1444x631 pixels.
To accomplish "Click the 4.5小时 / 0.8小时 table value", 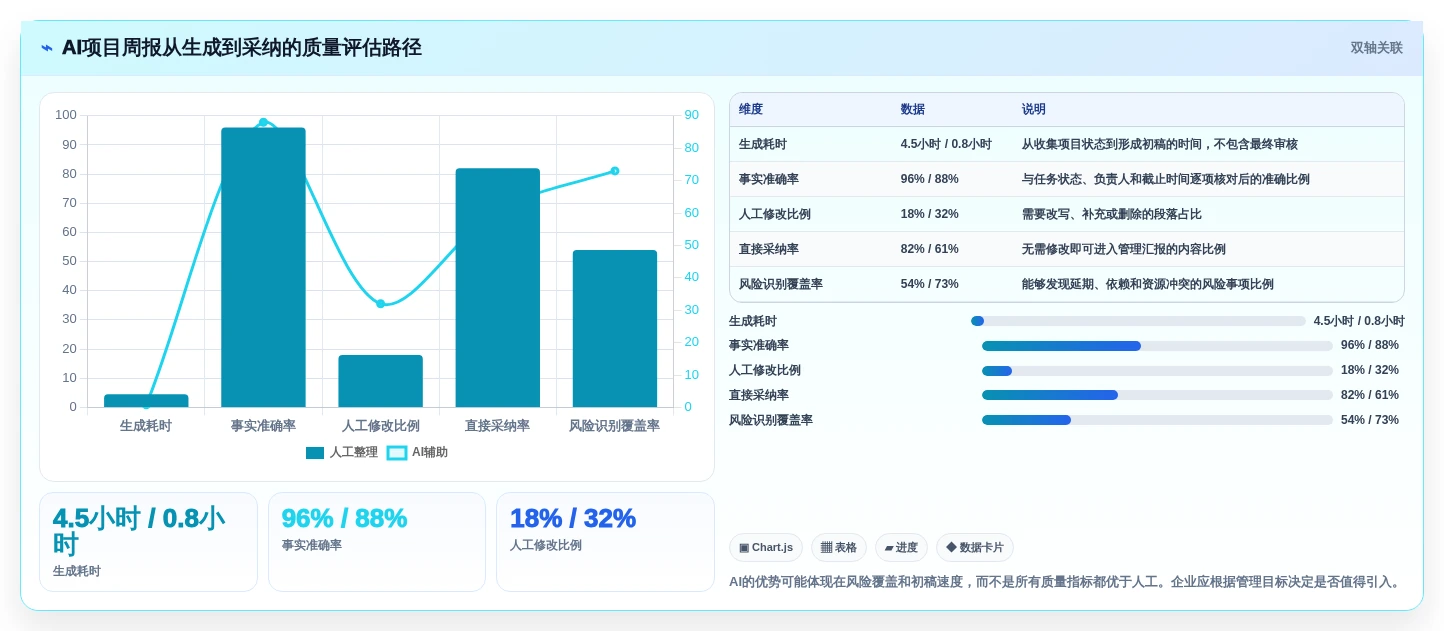I will (x=946, y=144).
